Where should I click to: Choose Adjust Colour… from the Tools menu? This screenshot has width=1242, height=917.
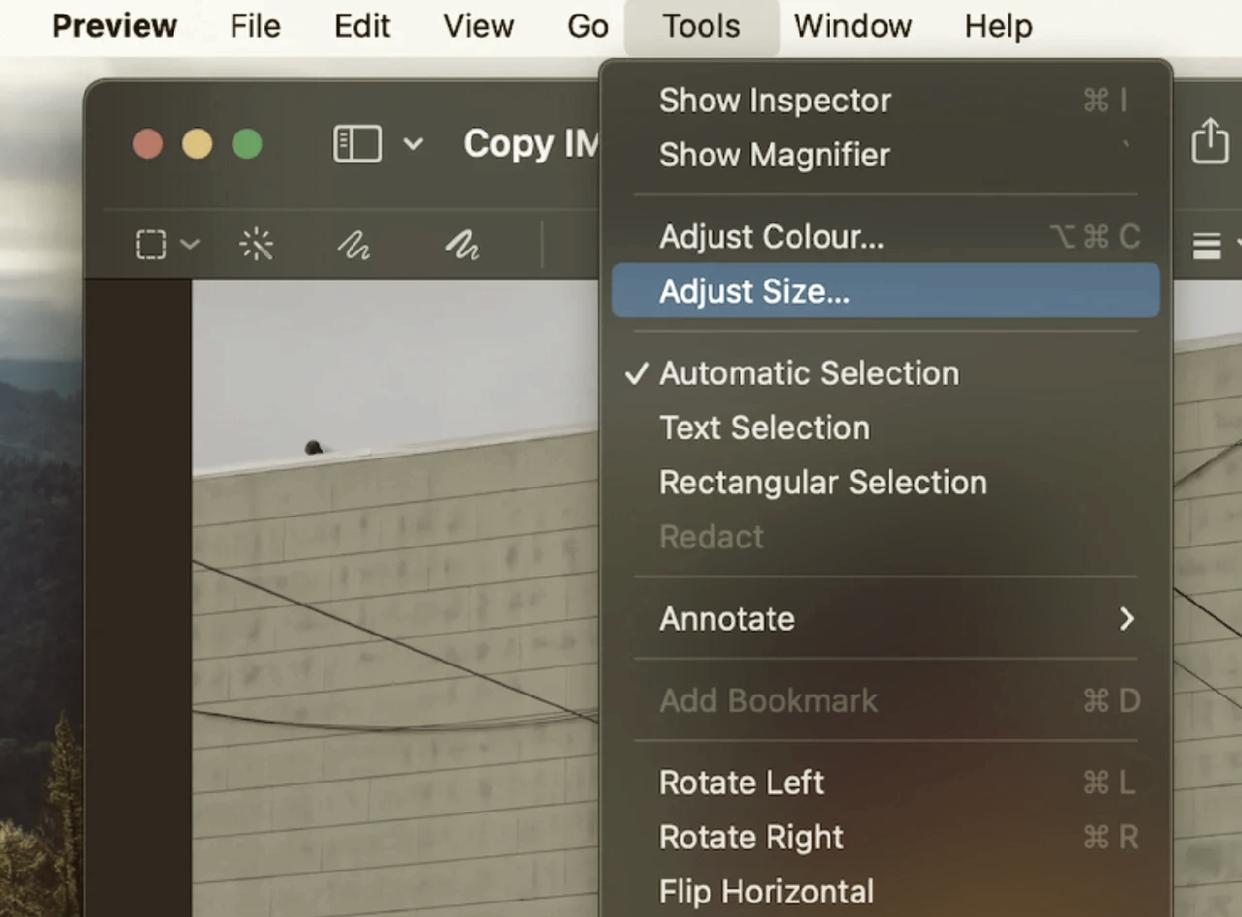coord(771,236)
